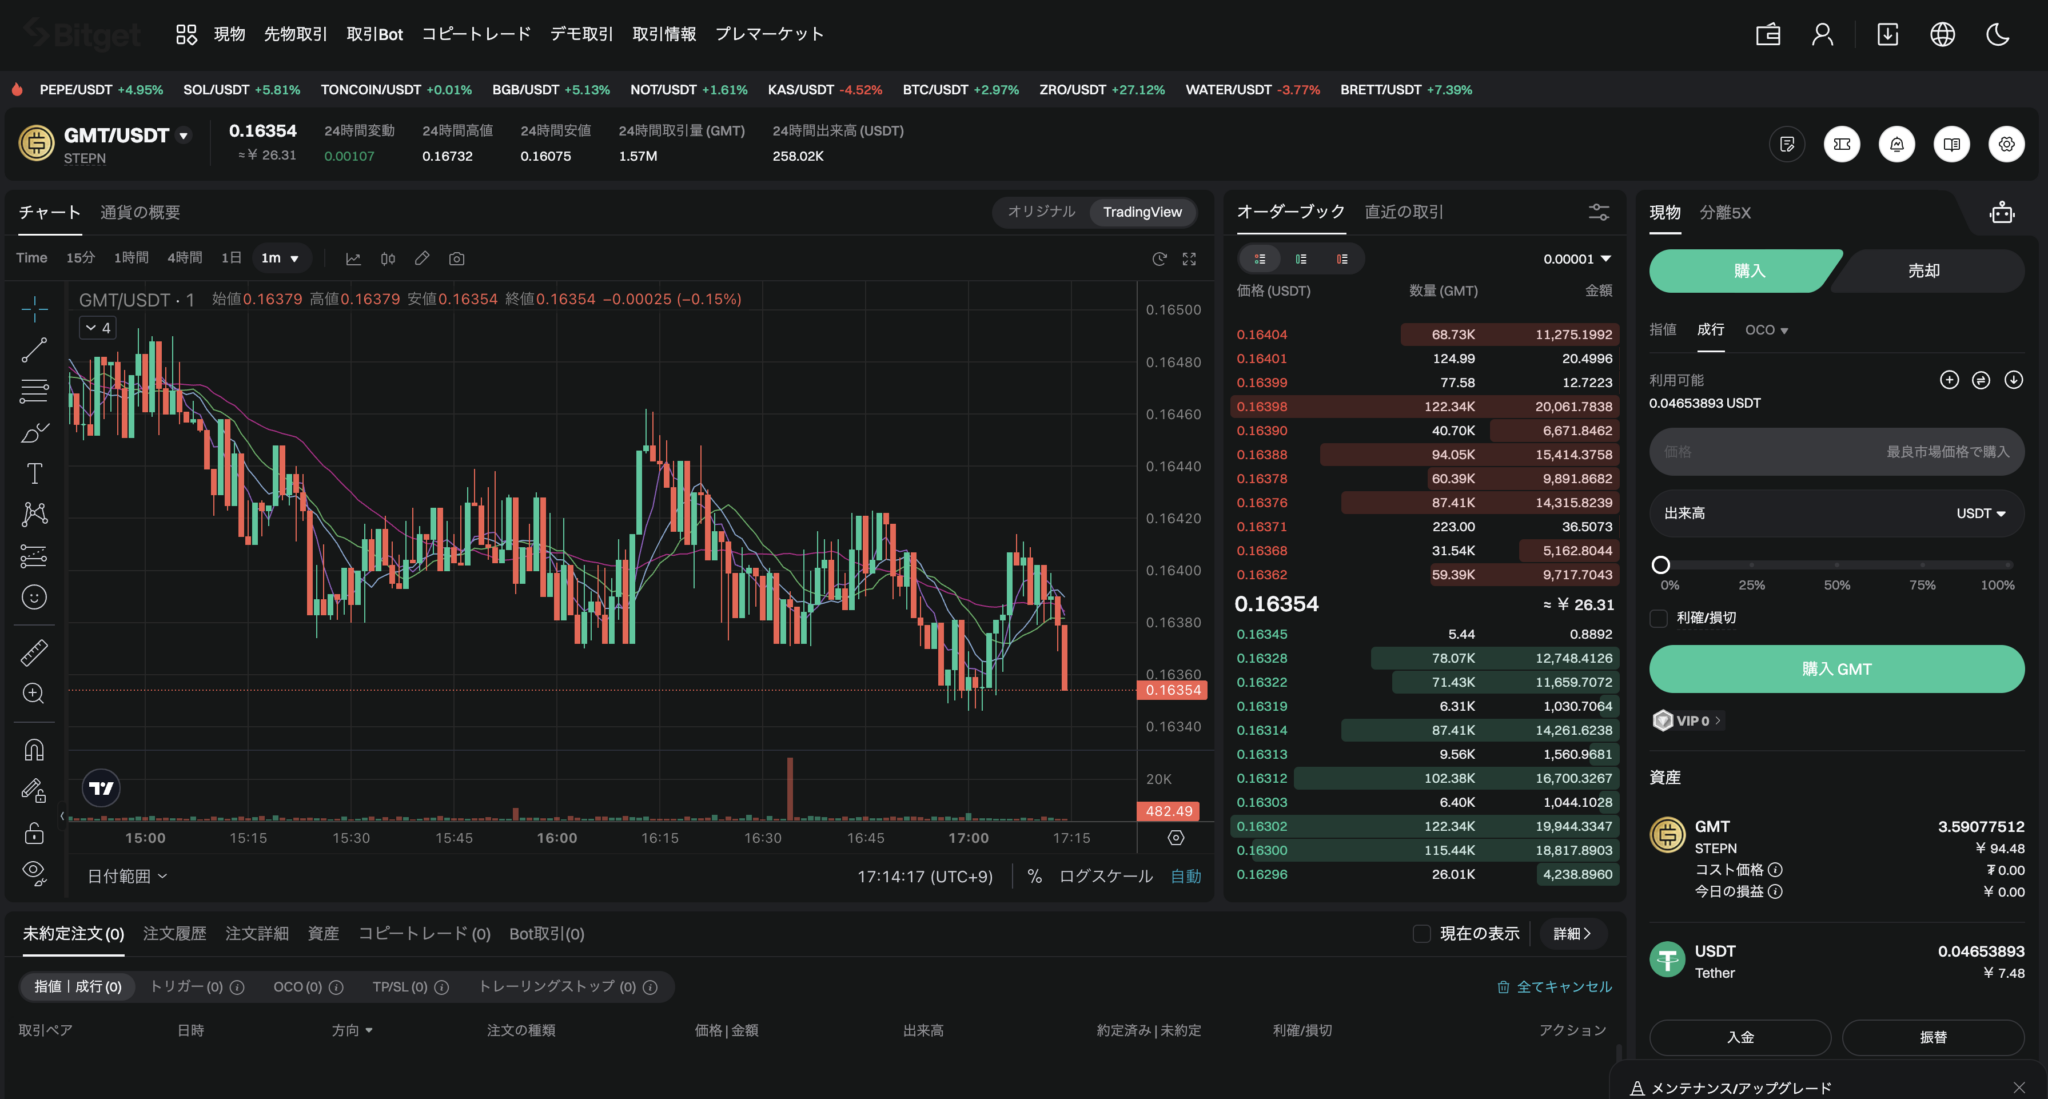Open the trading bot robot icon
The image size is (2048, 1099).
coord(2002,212)
